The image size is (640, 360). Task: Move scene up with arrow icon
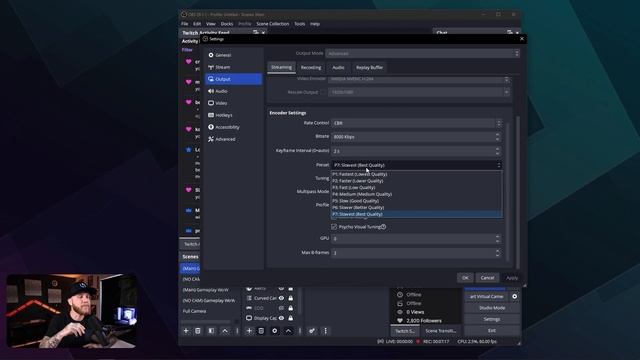pos(225,331)
